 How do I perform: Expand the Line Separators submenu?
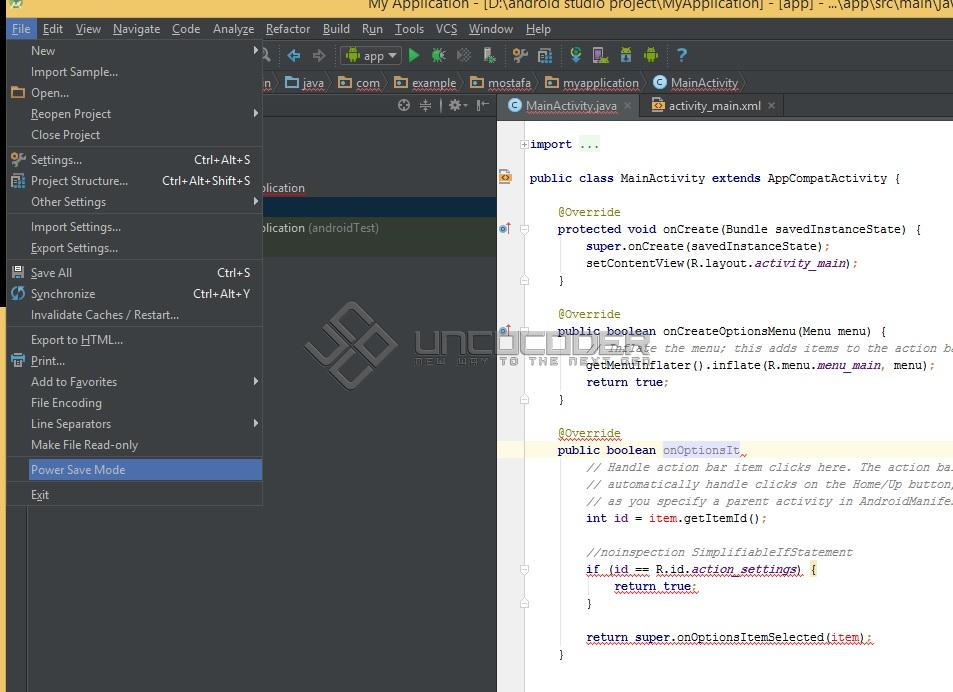(x=134, y=423)
